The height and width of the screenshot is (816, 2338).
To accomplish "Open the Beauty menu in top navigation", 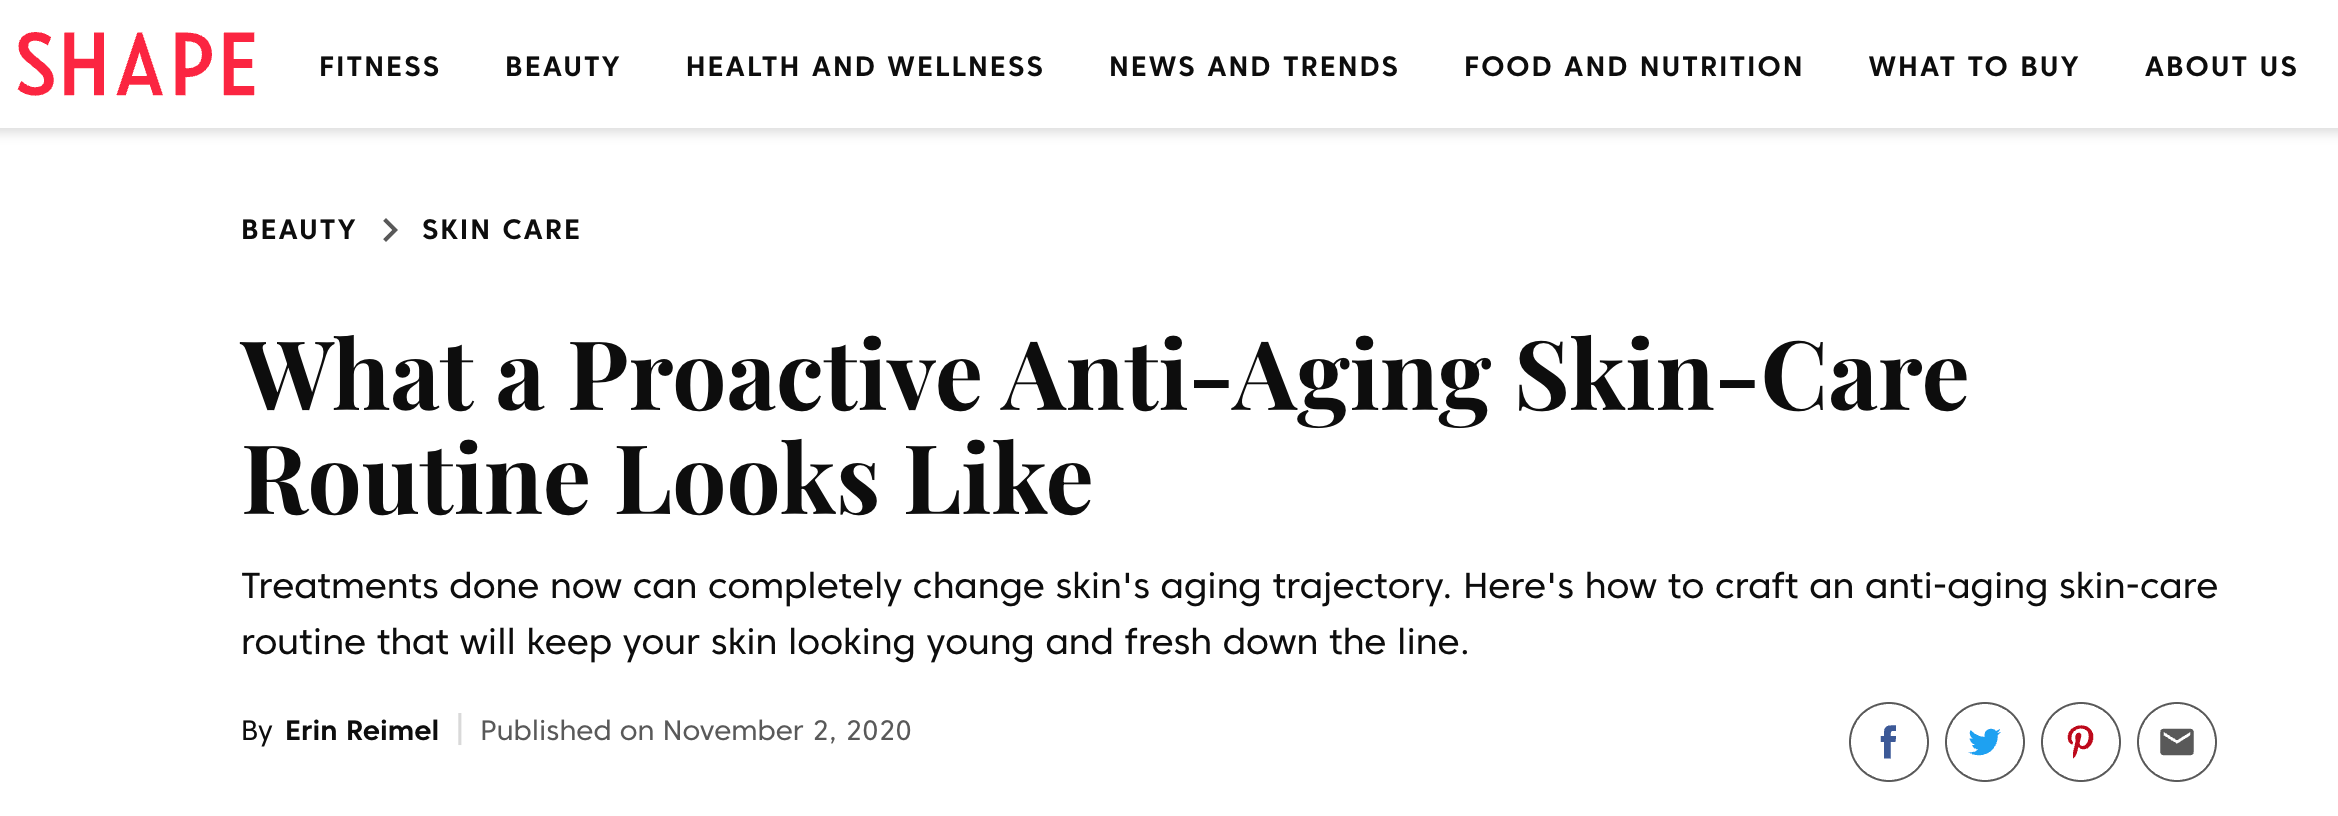I will (x=563, y=67).
